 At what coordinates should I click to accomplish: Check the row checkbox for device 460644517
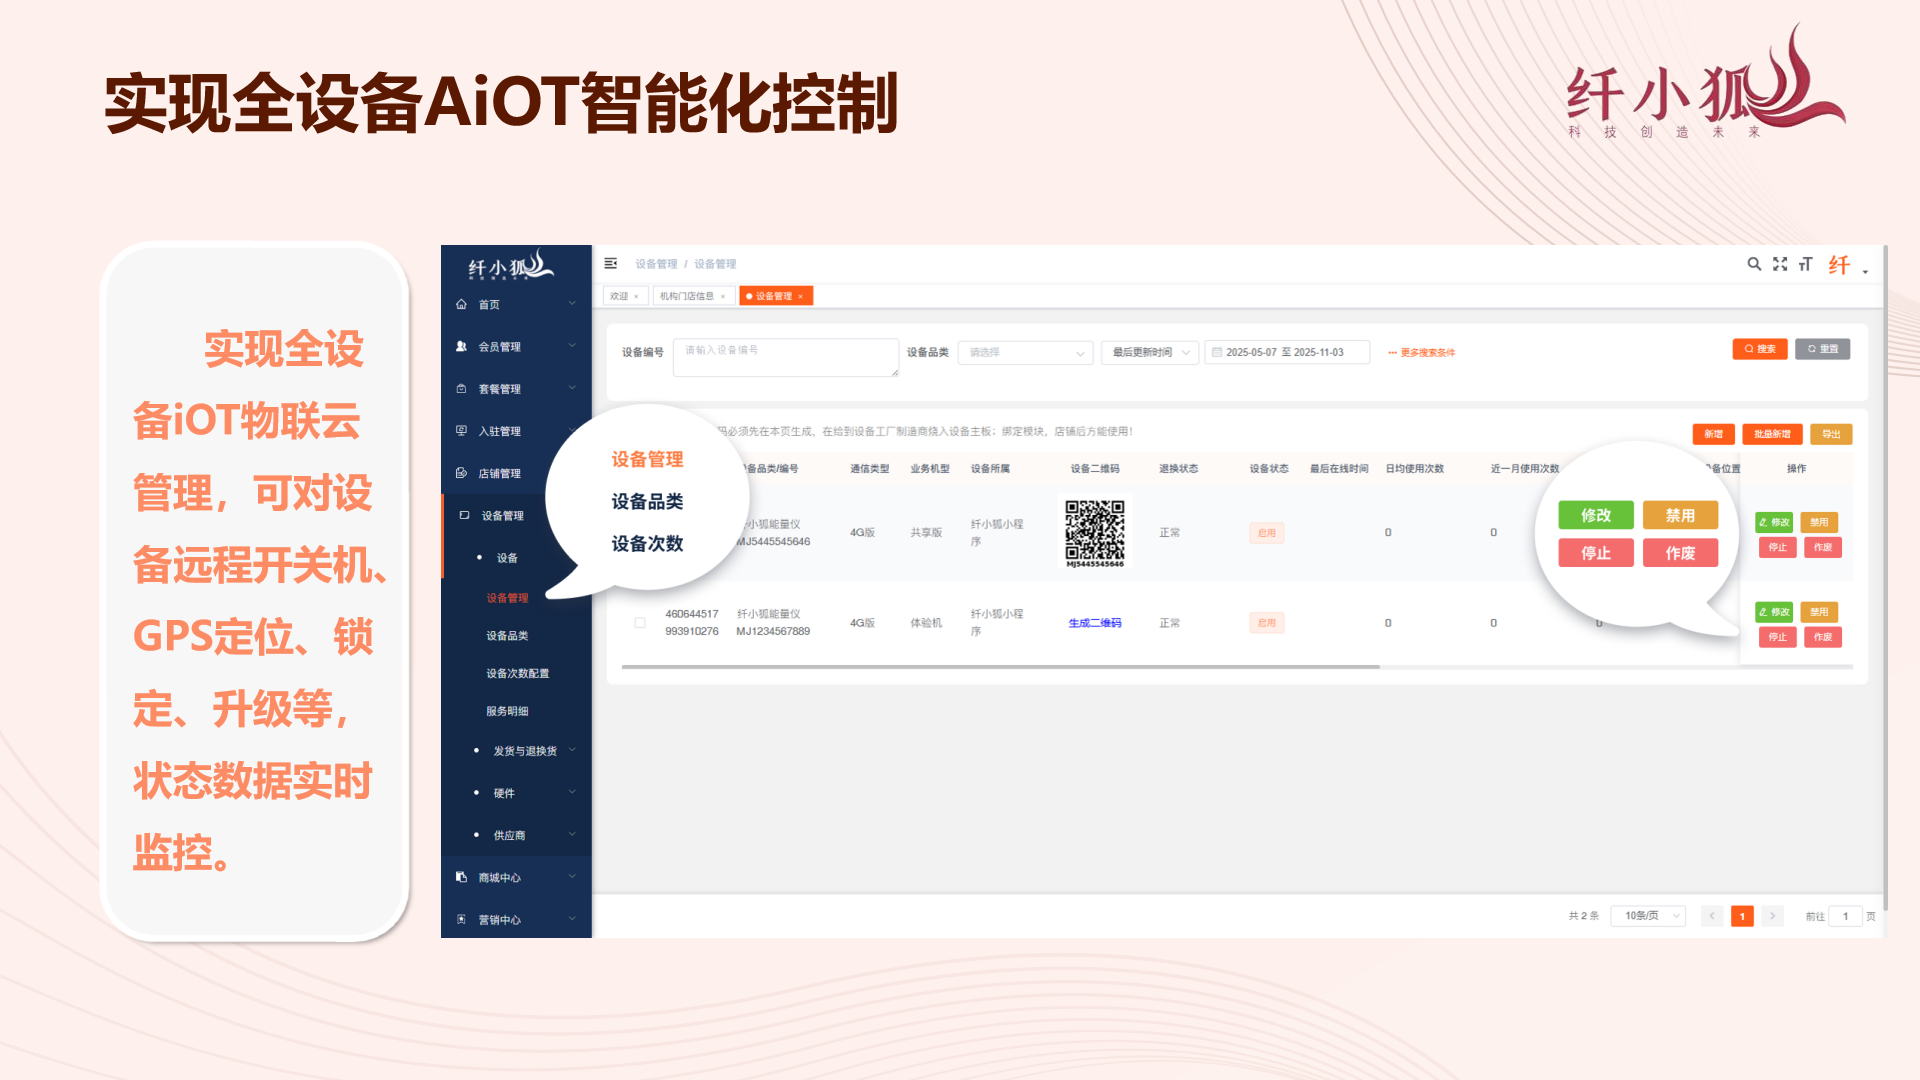[640, 622]
